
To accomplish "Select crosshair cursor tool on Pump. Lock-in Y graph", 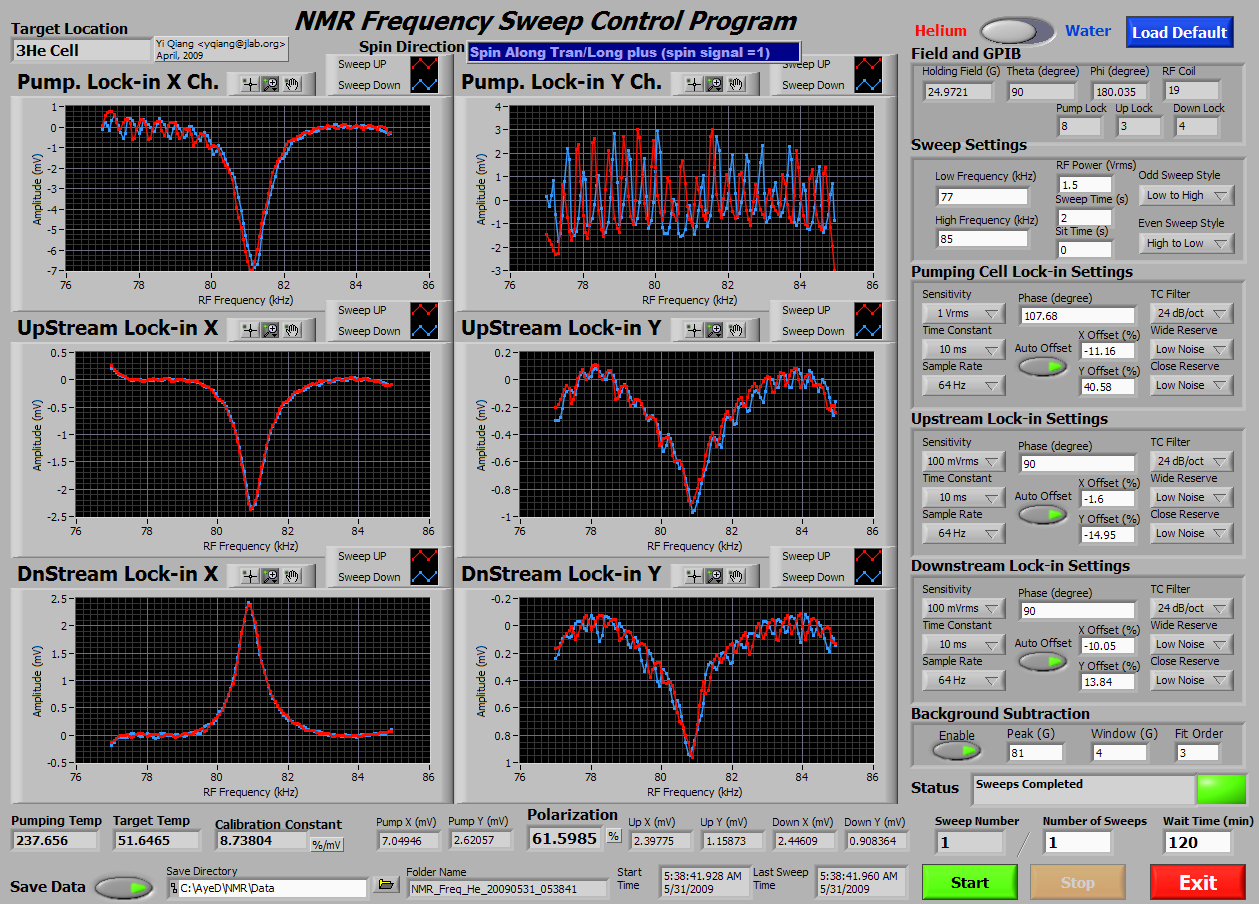I will pos(694,85).
